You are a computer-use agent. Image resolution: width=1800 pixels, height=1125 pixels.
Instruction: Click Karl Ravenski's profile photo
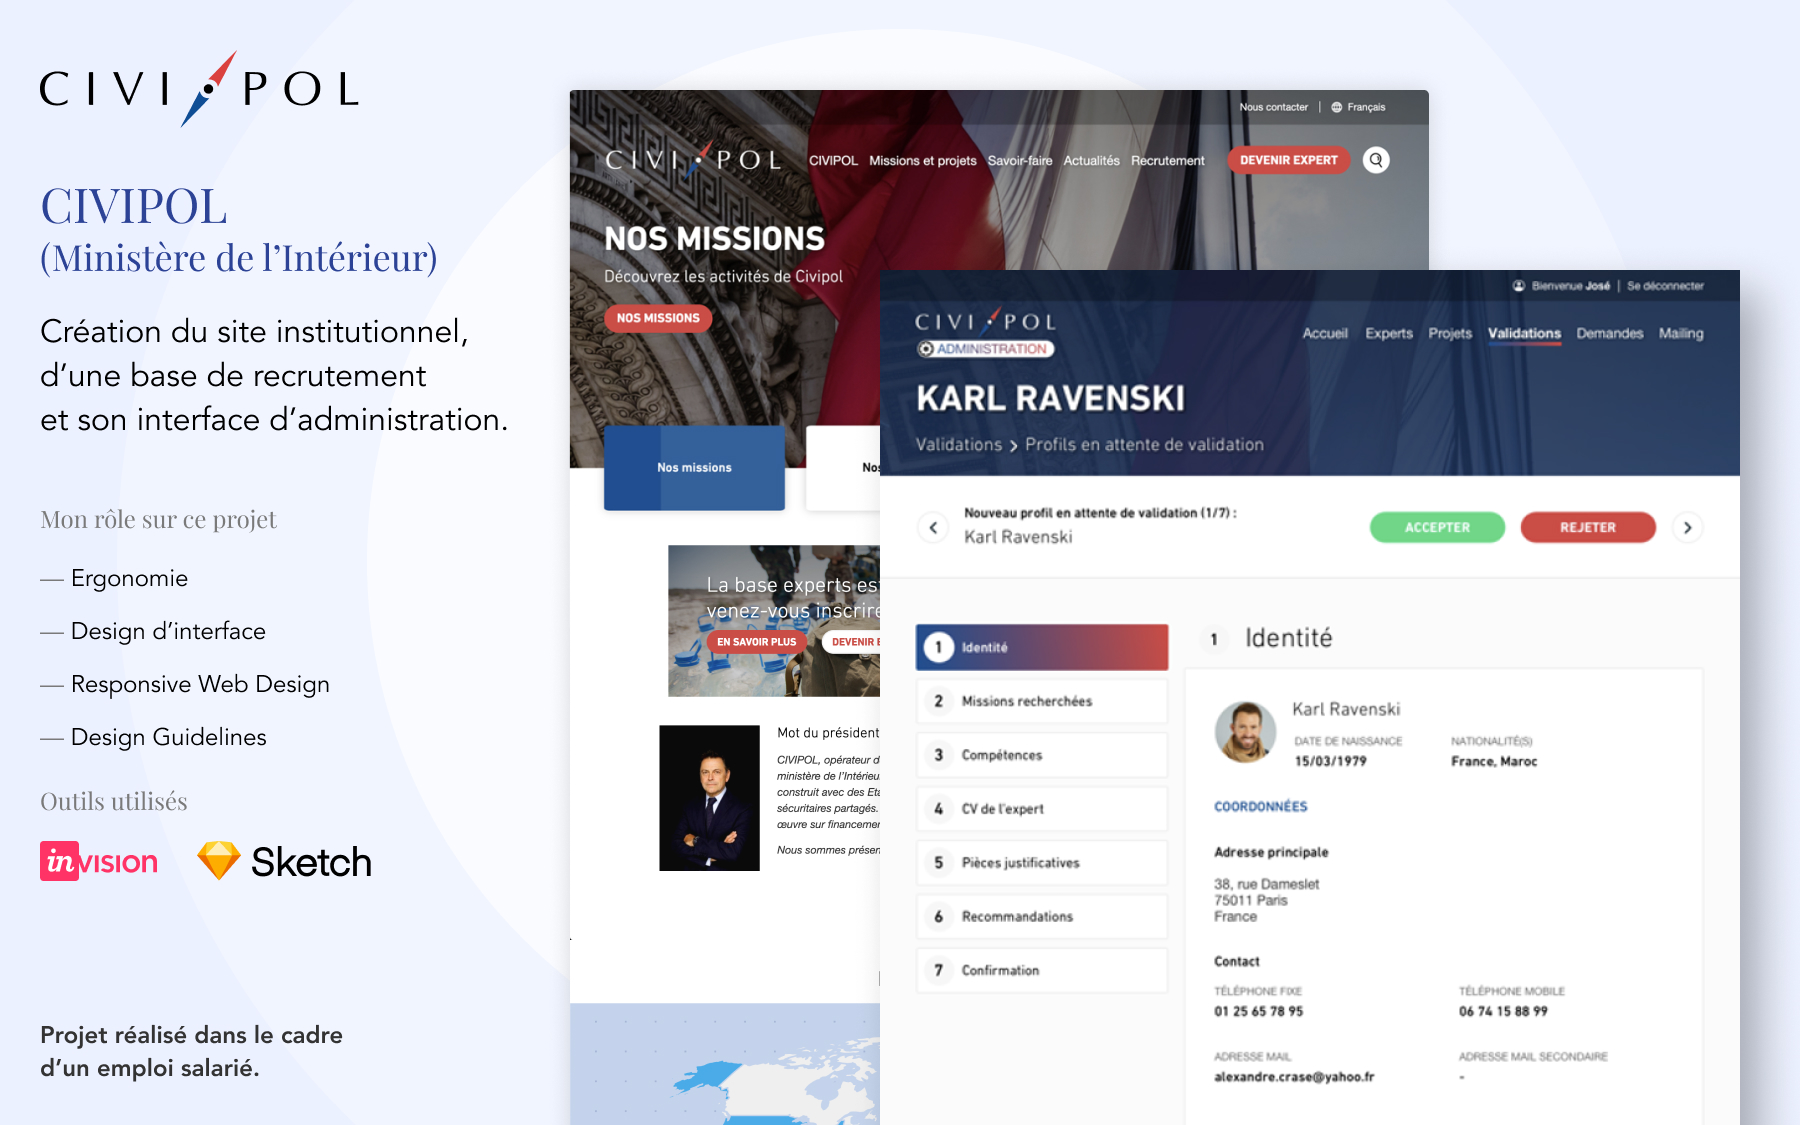coord(1245,731)
